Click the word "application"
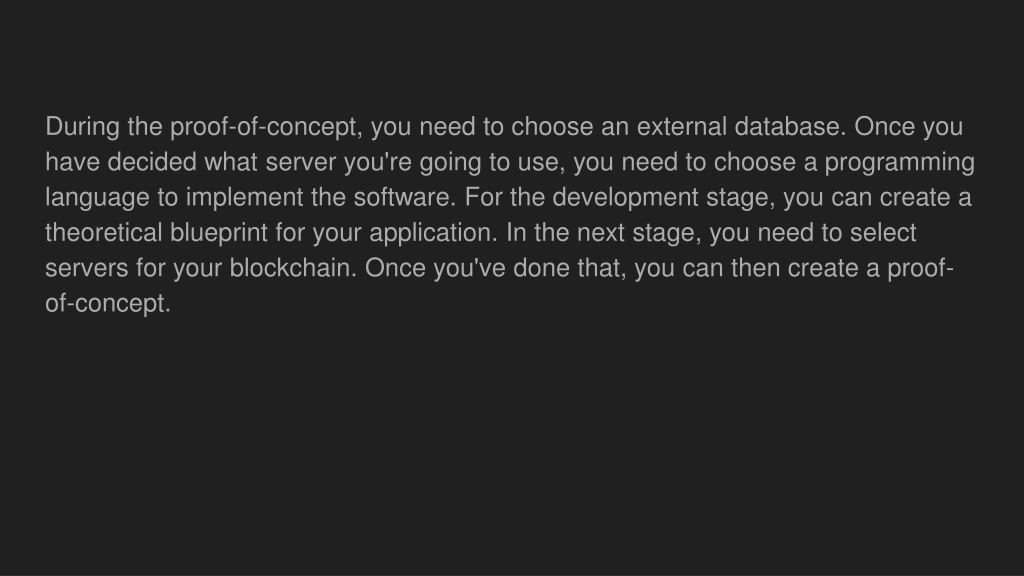This screenshot has width=1024, height=576. [434, 234]
